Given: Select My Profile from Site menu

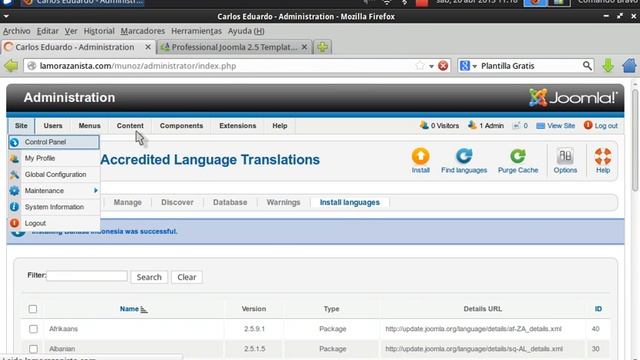Looking at the screenshot, I should click(x=40, y=158).
